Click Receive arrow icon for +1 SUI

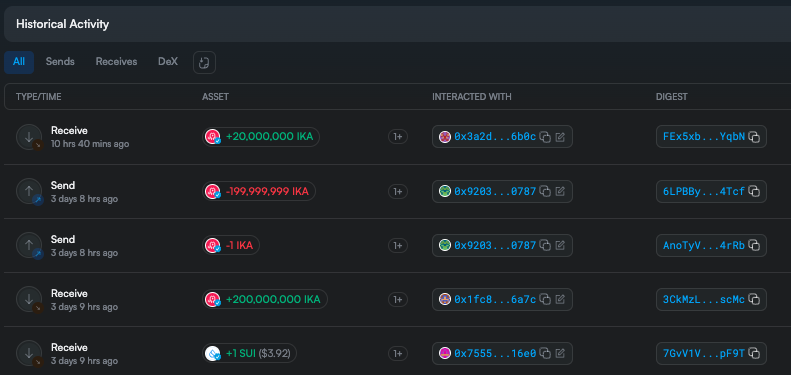click(x=29, y=353)
